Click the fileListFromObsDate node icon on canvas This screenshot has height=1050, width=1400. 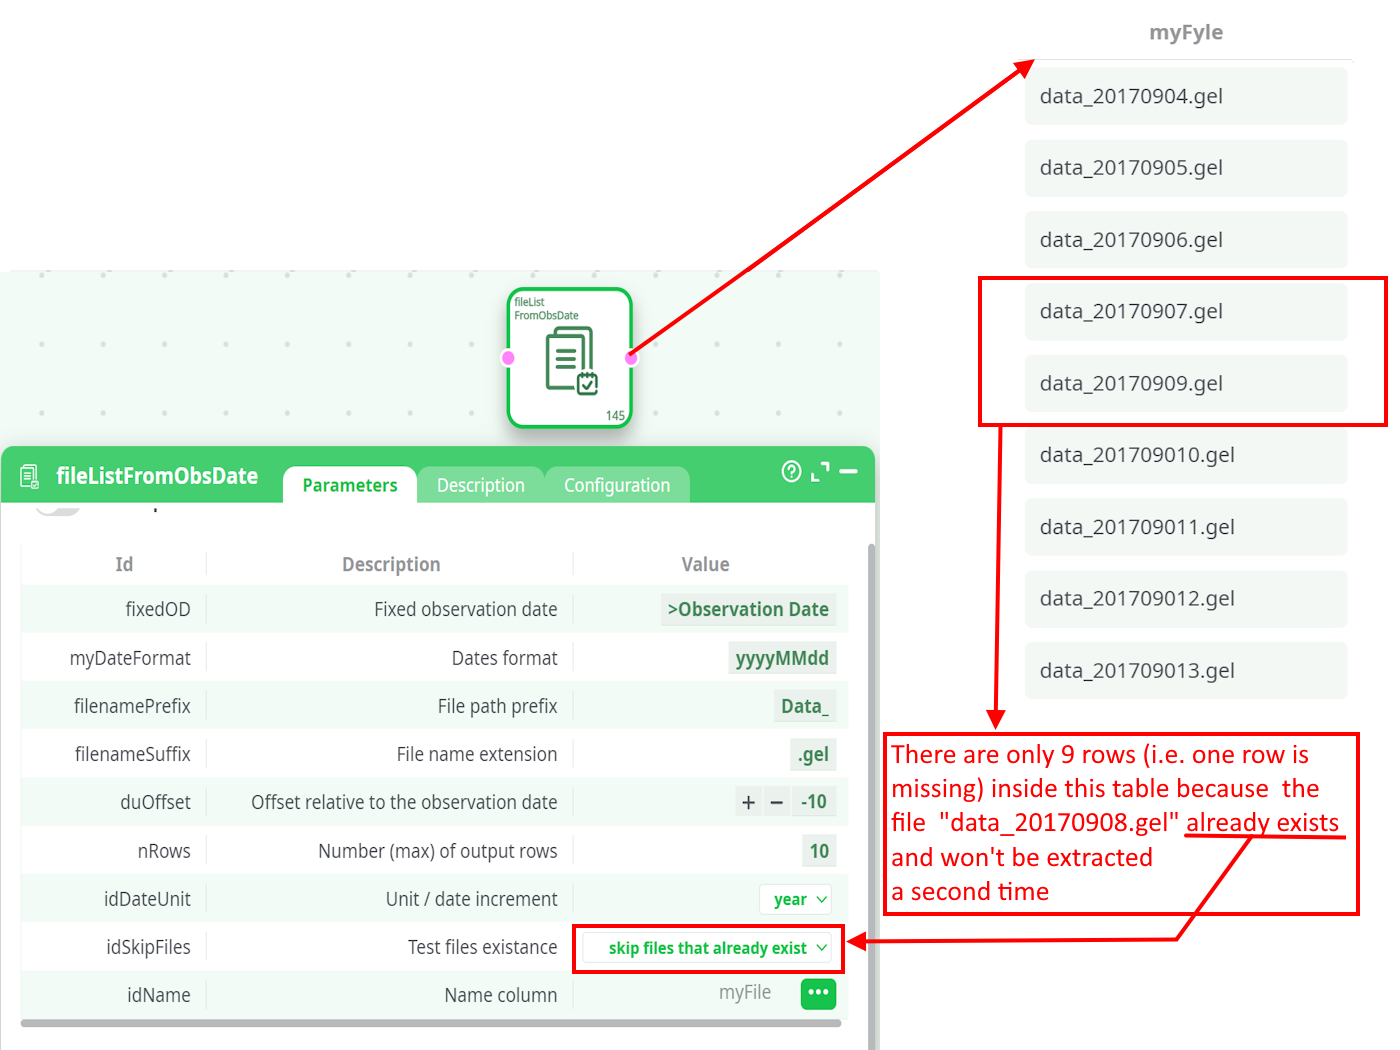click(x=570, y=359)
